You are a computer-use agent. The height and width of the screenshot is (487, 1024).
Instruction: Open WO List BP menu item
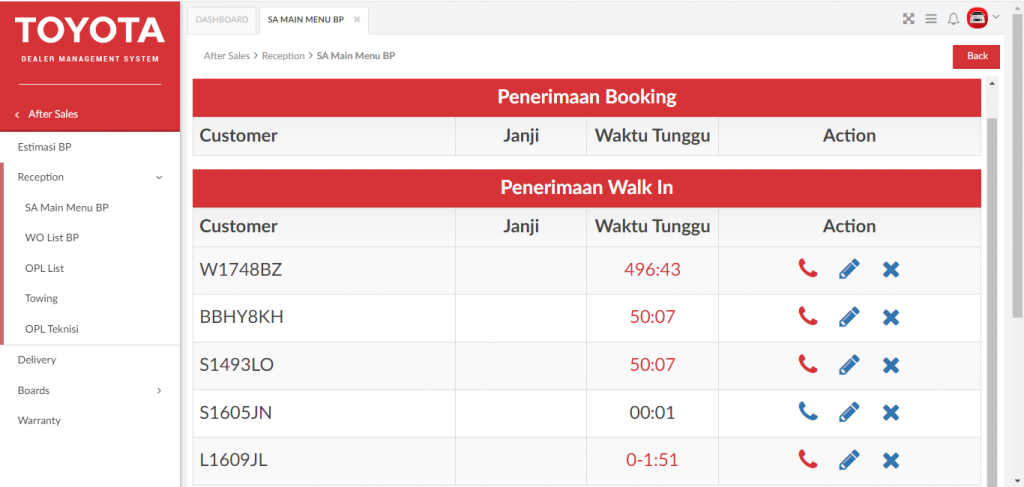[x=52, y=238]
